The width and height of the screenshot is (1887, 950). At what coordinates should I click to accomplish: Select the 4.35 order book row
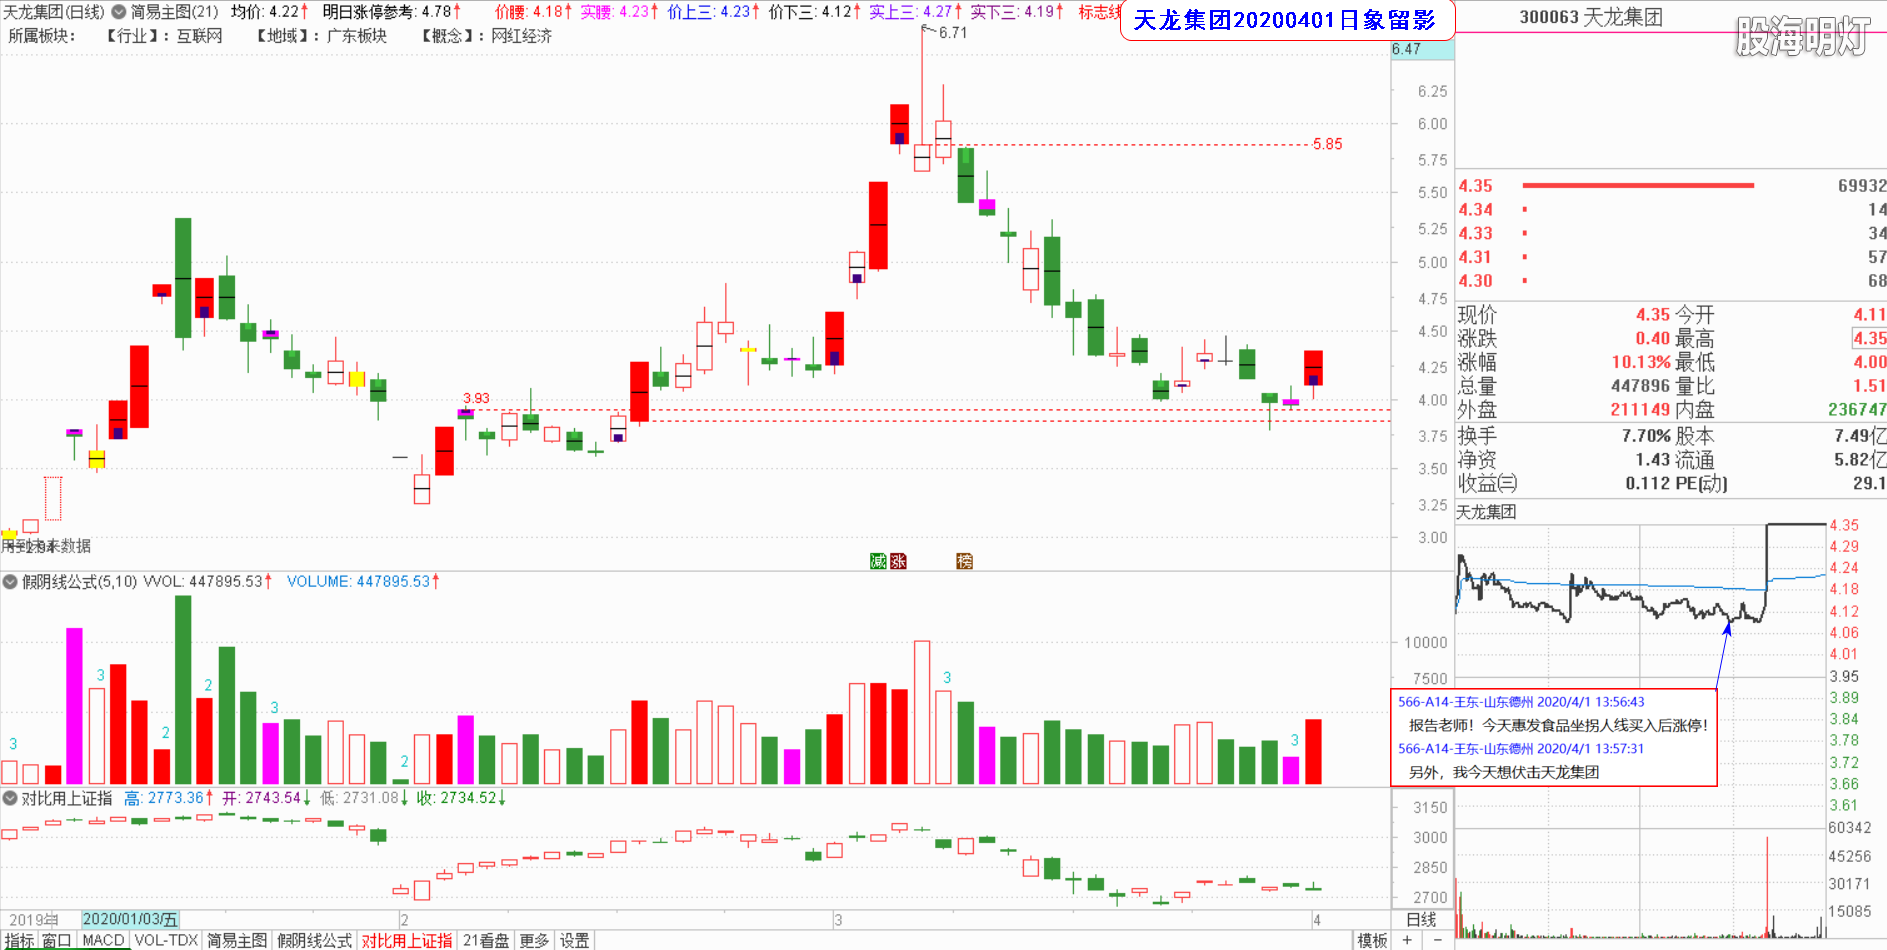[x=1671, y=186]
